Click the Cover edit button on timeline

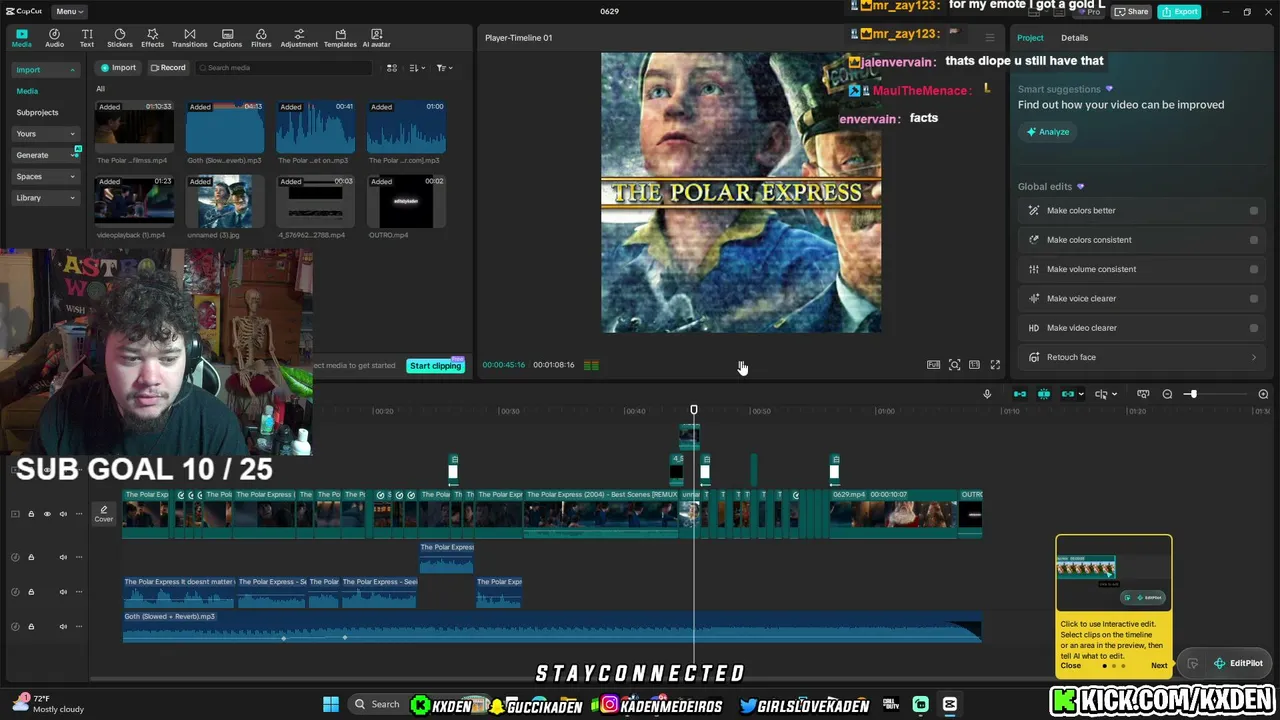[x=103, y=514]
